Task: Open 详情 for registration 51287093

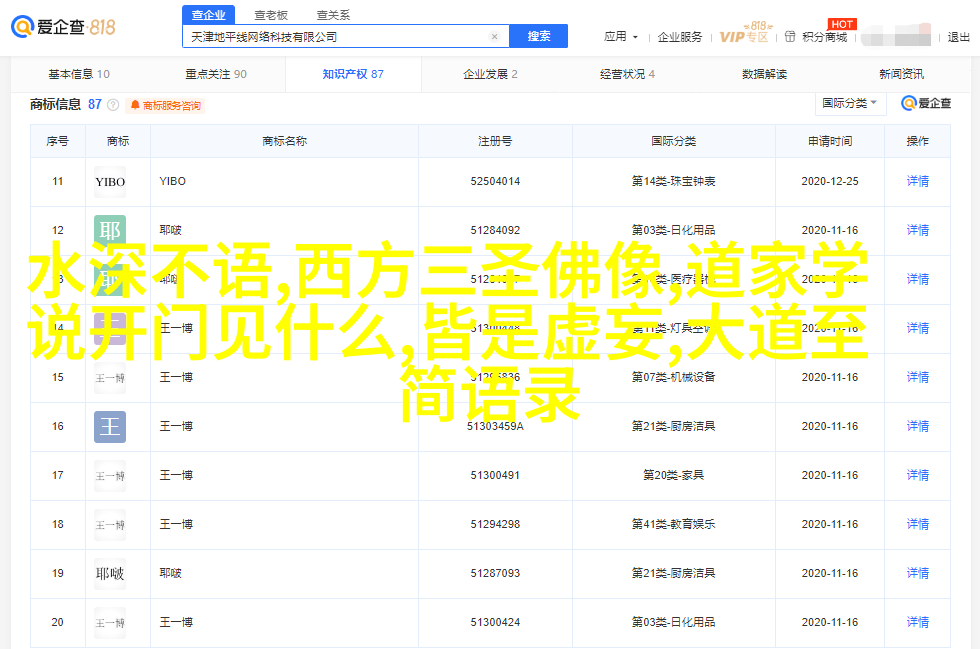Action: point(918,573)
